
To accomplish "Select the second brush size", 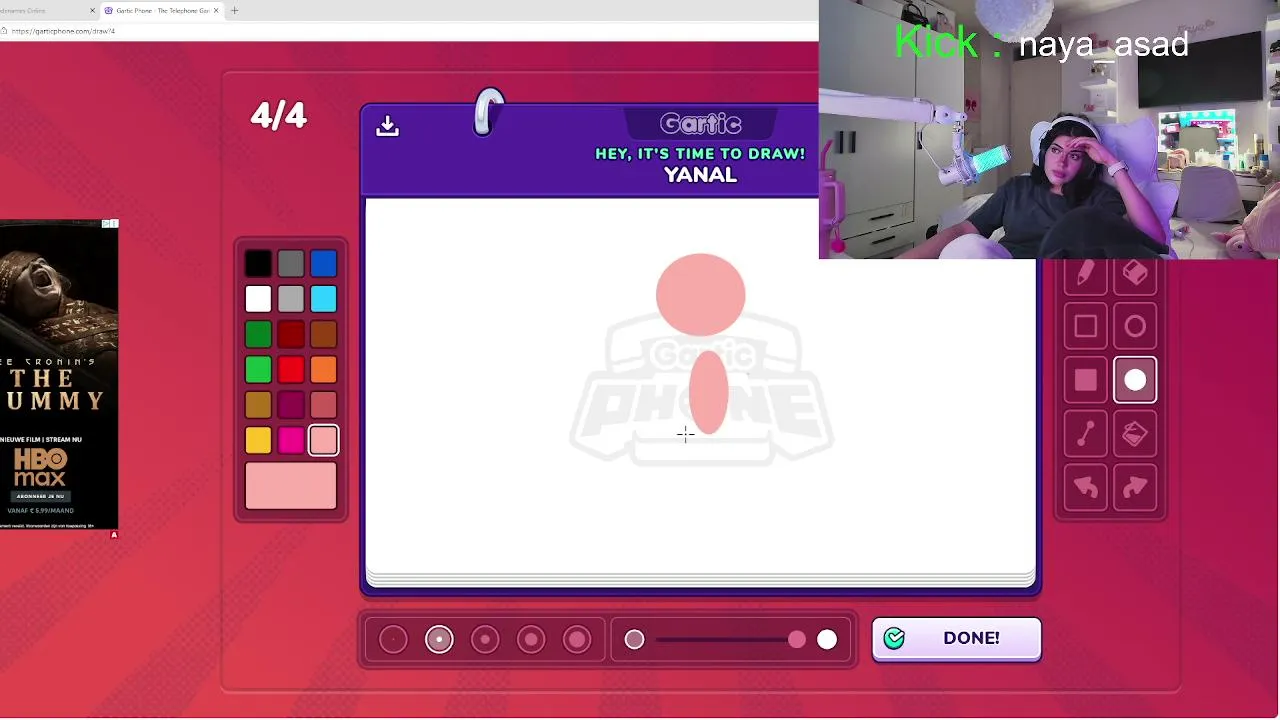I will point(439,640).
